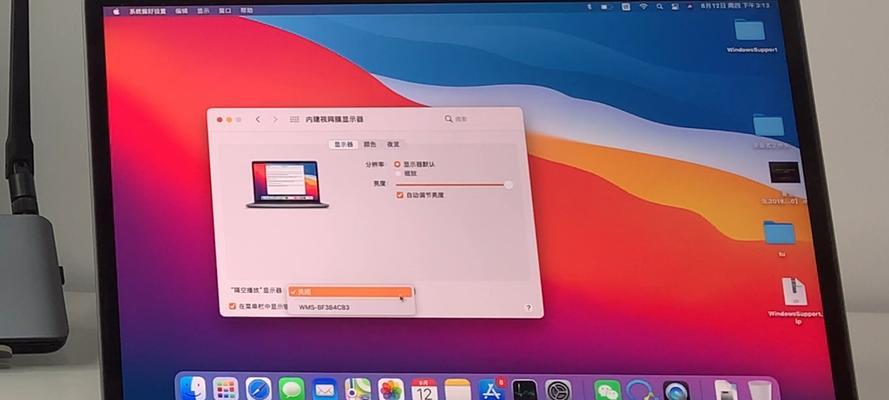Open battery status in menu bar

(x=607, y=6)
